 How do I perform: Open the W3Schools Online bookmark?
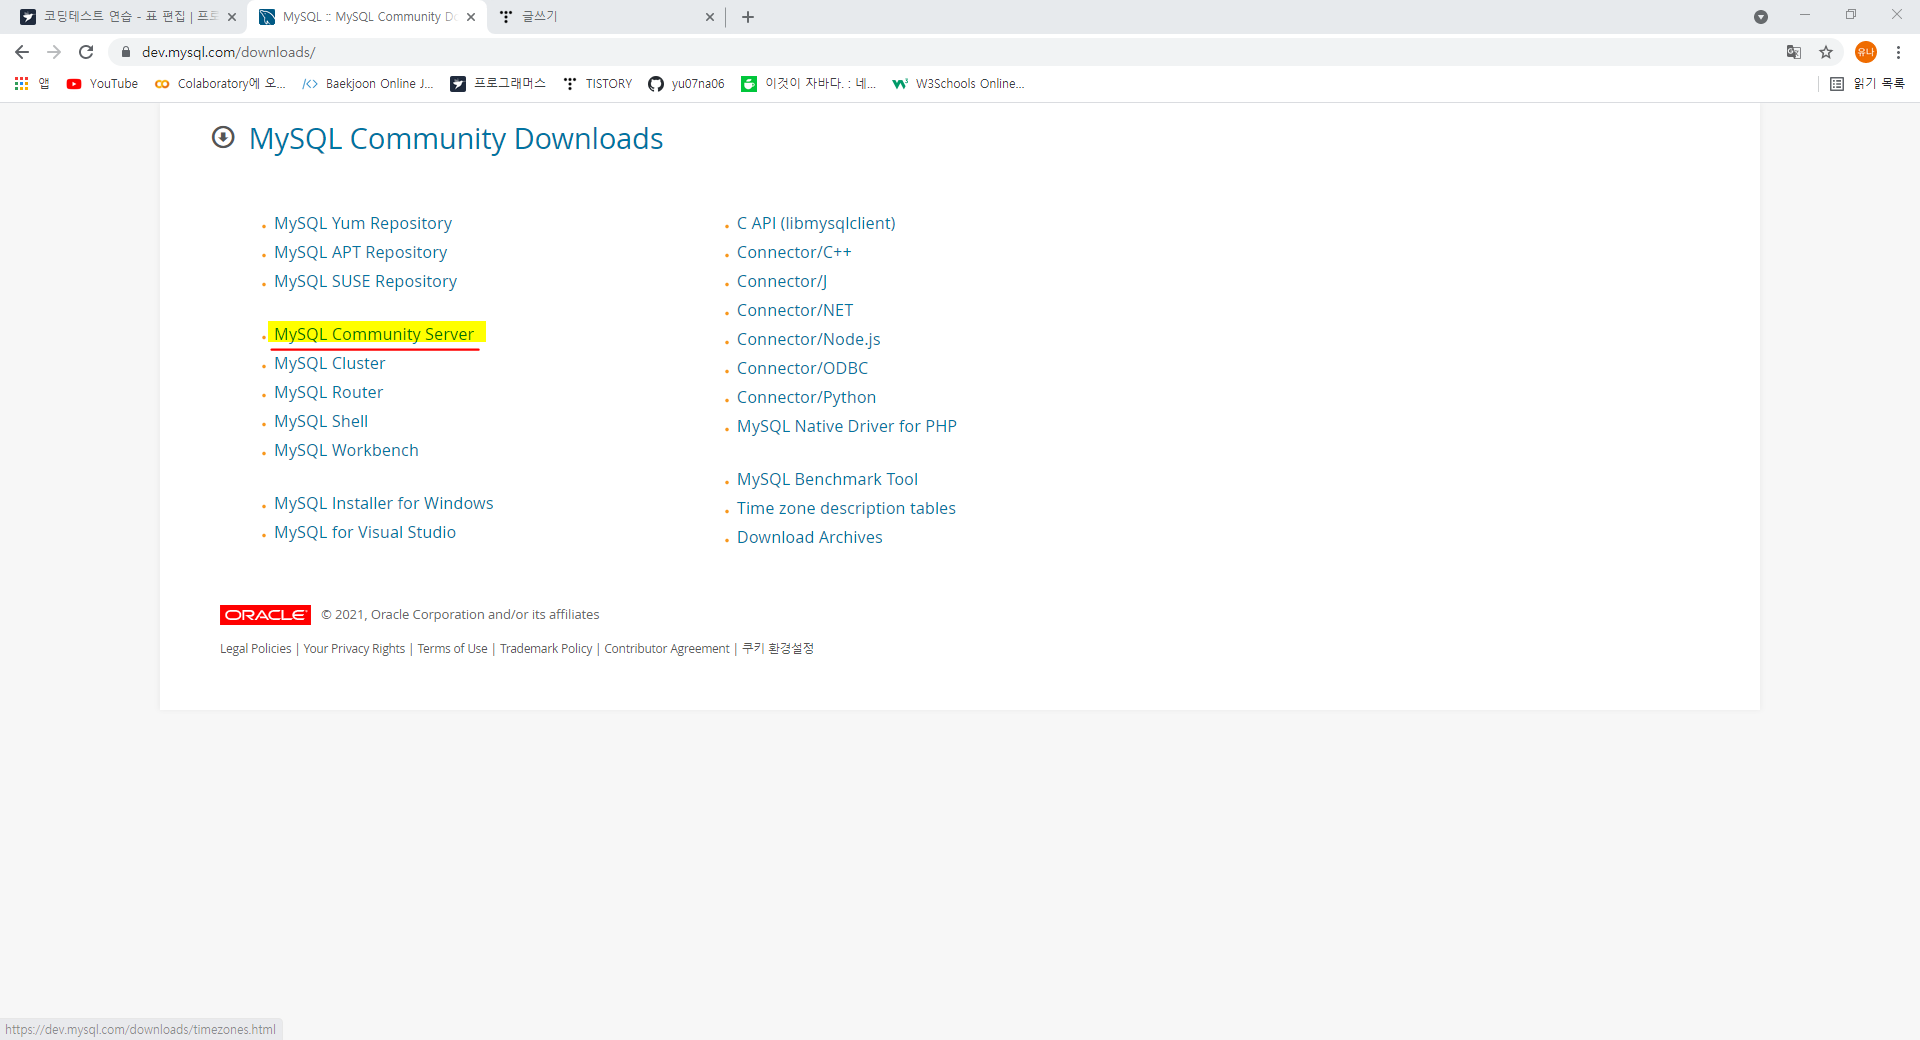point(958,84)
